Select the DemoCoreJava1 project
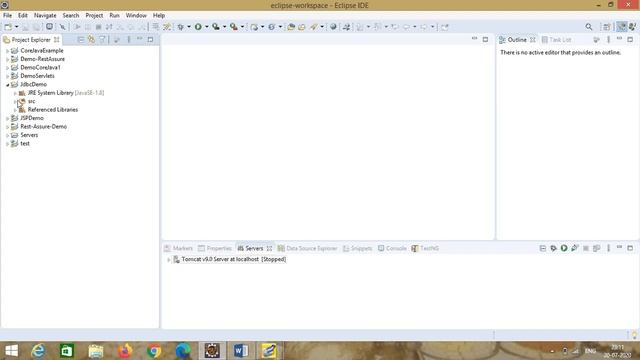 [x=40, y=67]
